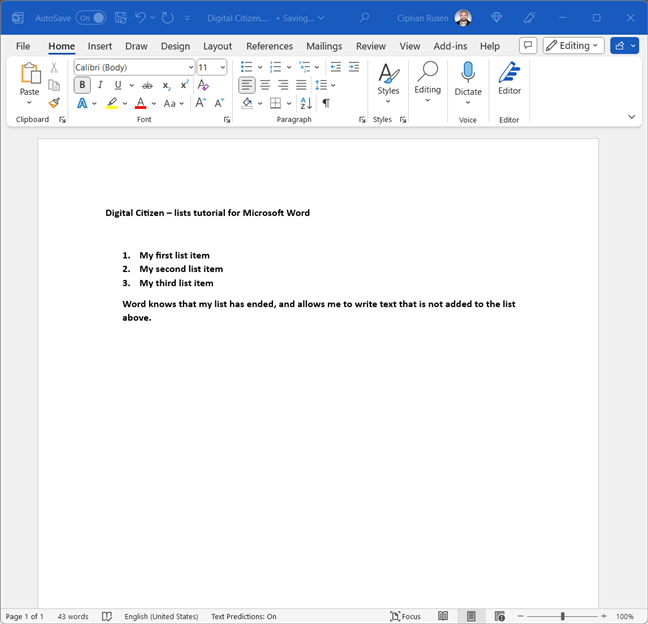
Task: Sort text alphabetically icon
Action: tap(306, 103)
